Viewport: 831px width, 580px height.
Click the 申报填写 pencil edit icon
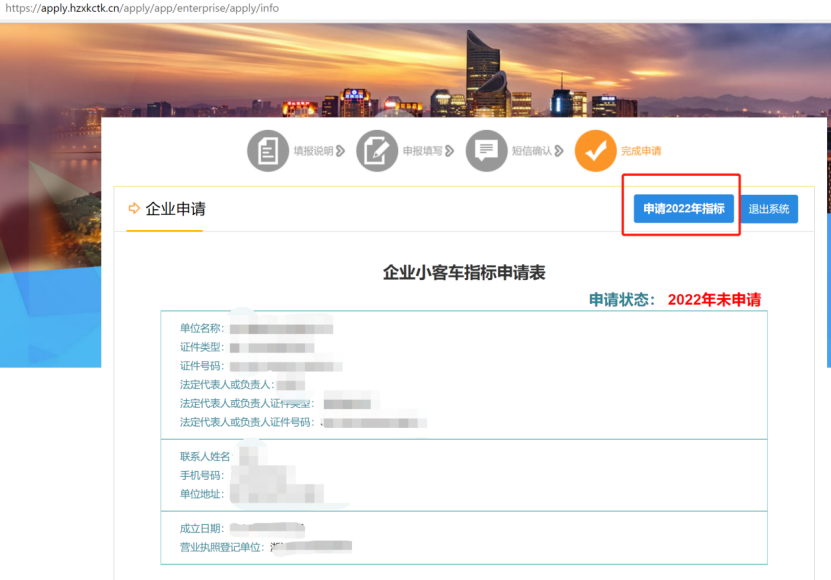377,151
